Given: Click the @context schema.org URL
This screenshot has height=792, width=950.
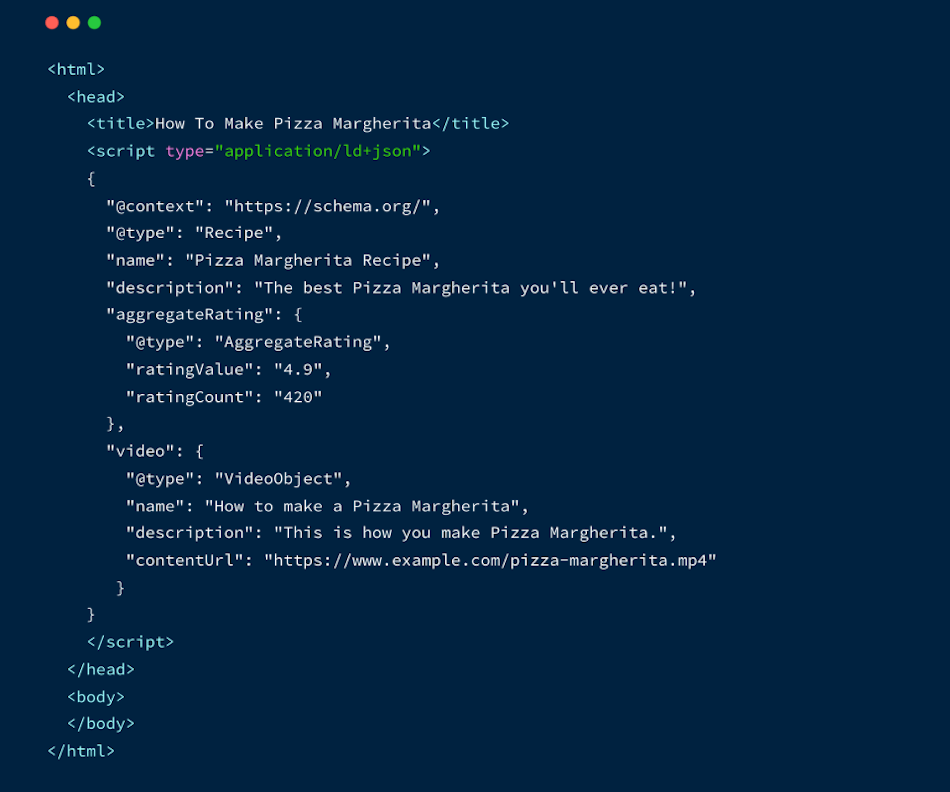Looking at the screenshot, I should coord(327,207).
